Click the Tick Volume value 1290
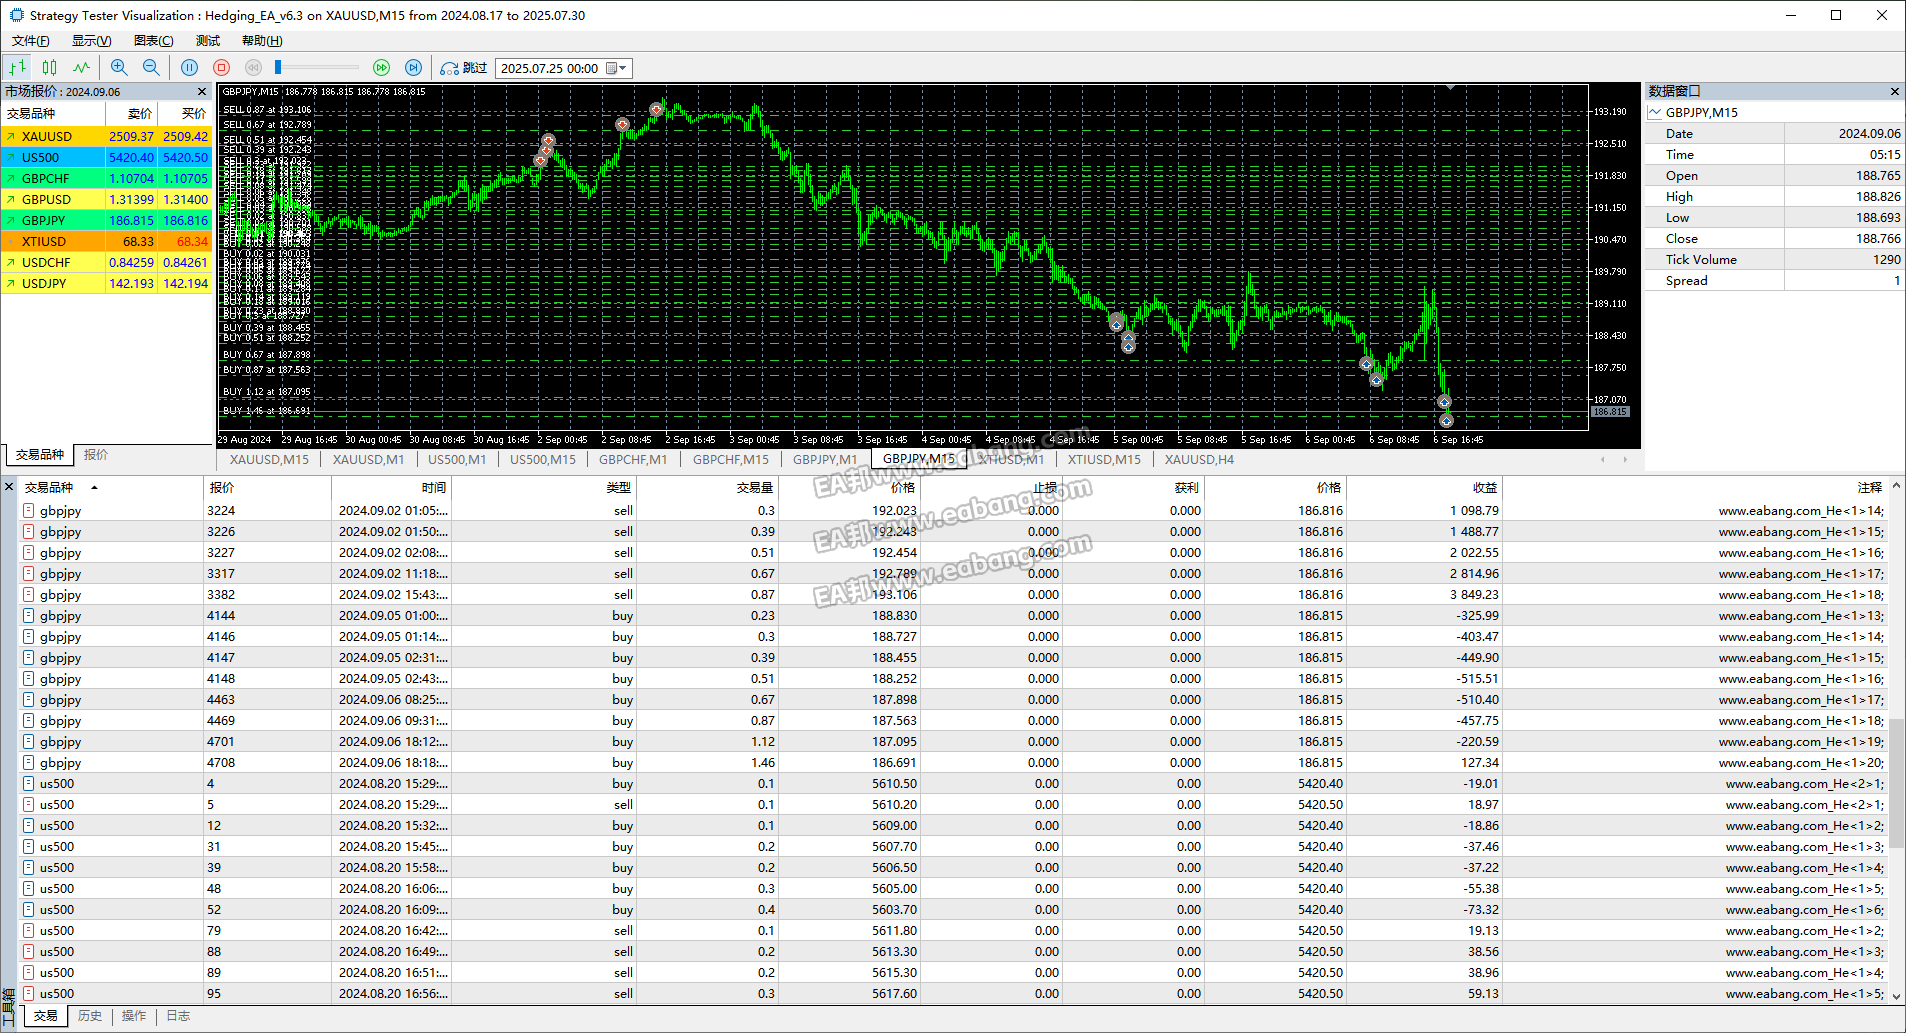This screenshot has height=1033, width=1906. (1886, 259)
